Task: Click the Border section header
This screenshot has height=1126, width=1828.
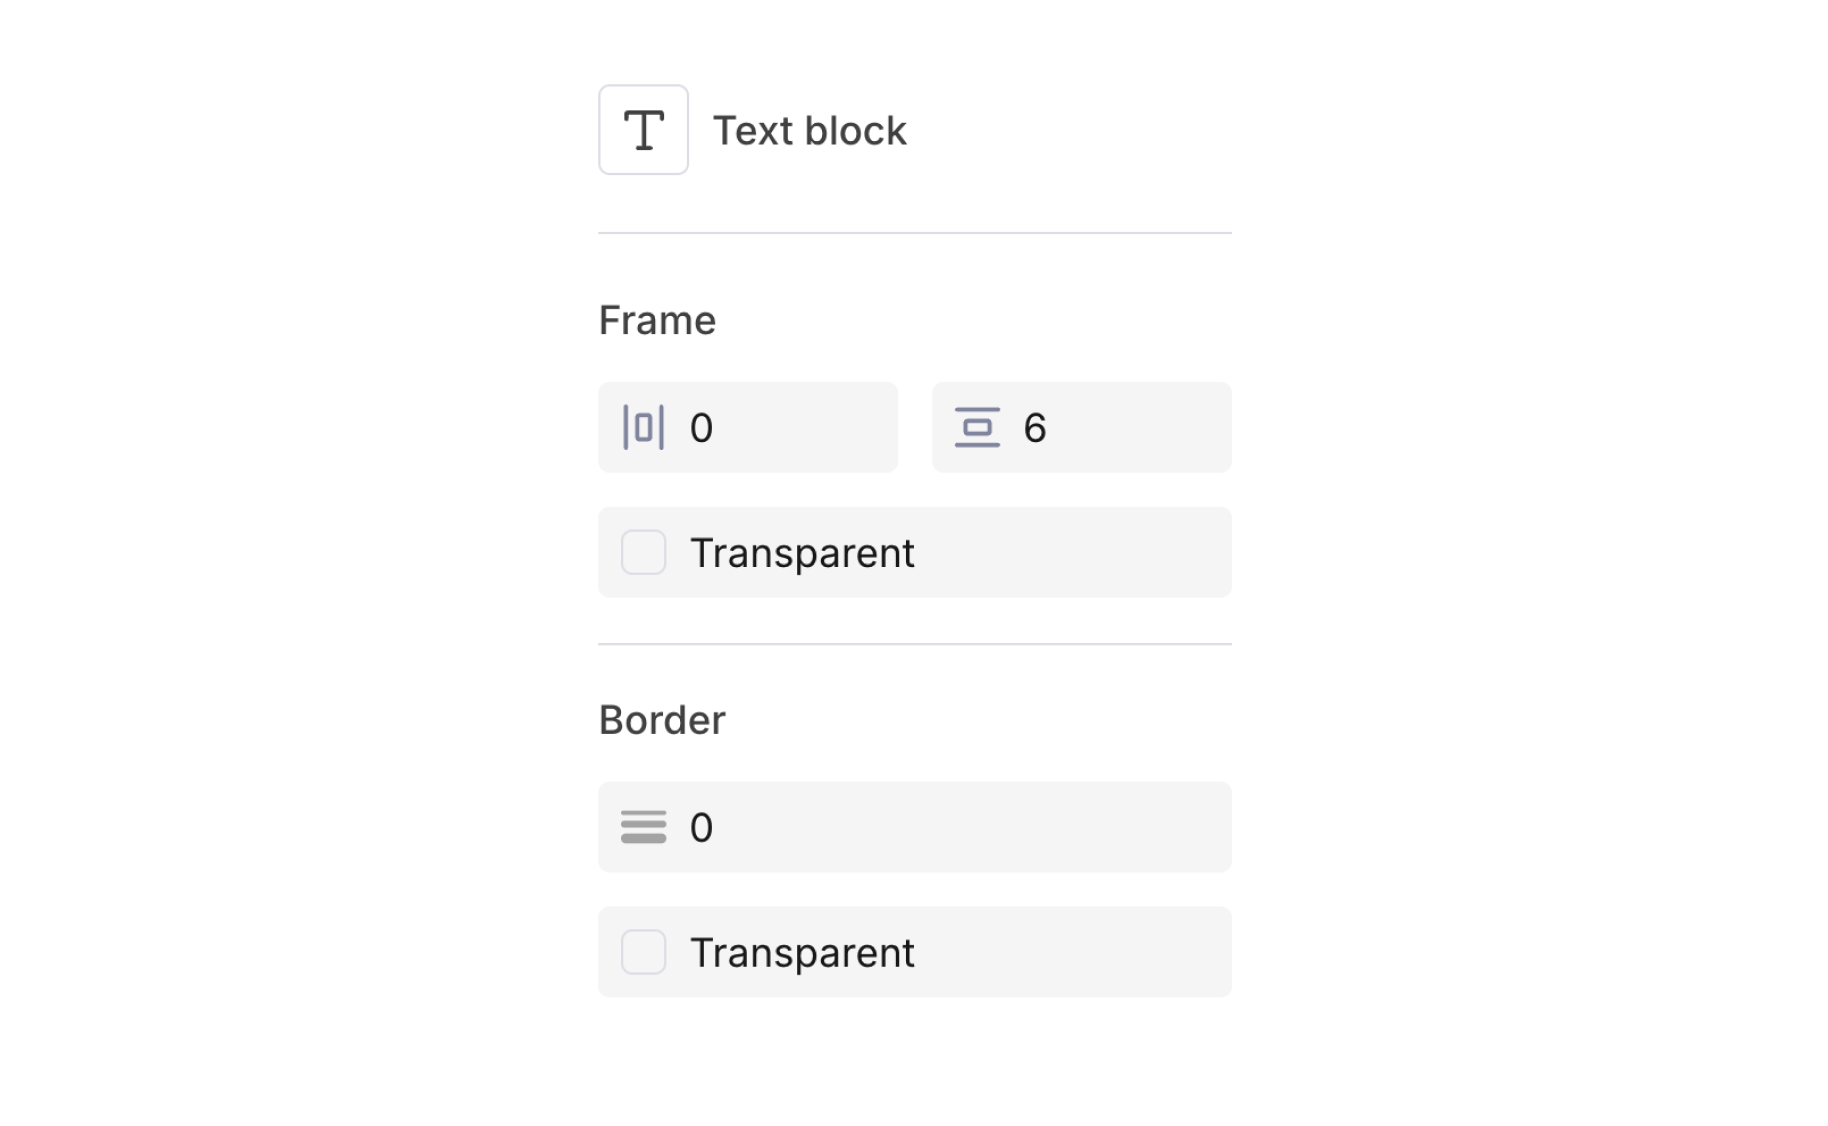Action: tap(663, 719)
